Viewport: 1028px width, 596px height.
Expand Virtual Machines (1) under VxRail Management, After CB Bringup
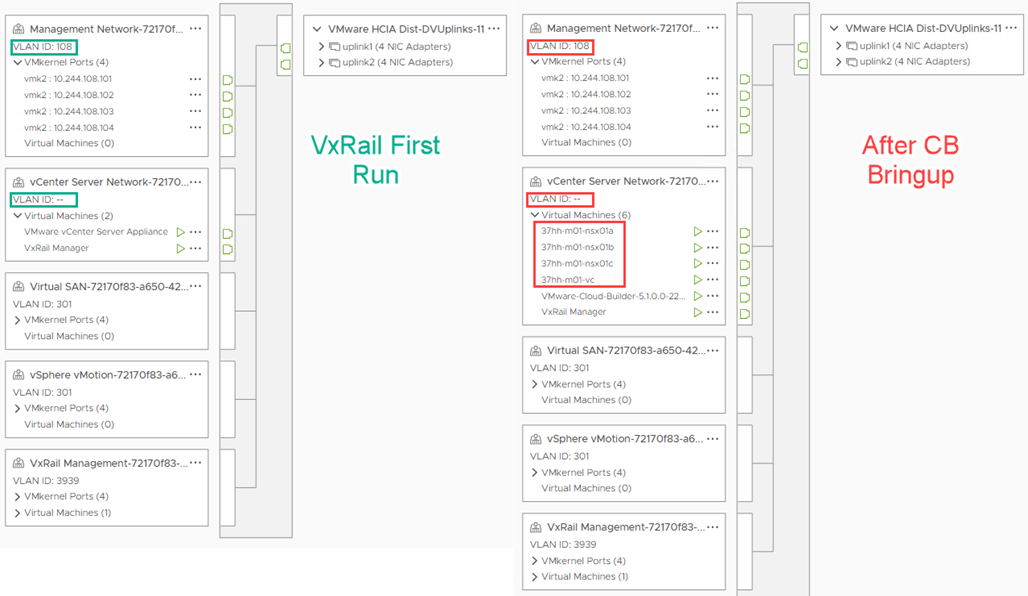pyautogui.click(x=535, y=577)
